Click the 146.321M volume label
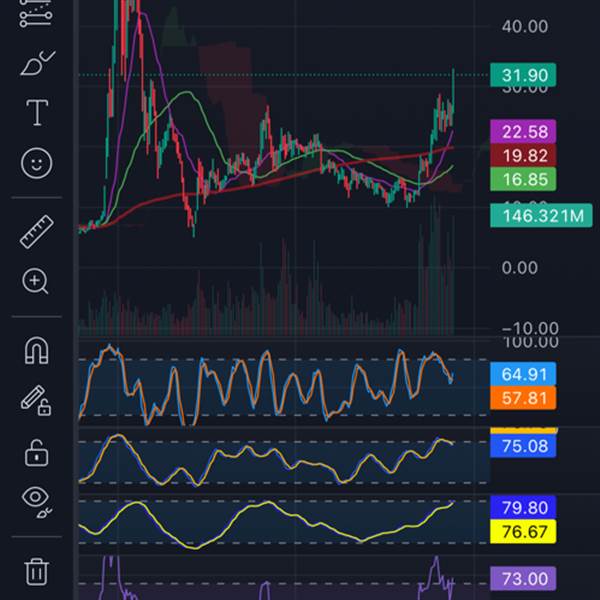 click(541, 215)
